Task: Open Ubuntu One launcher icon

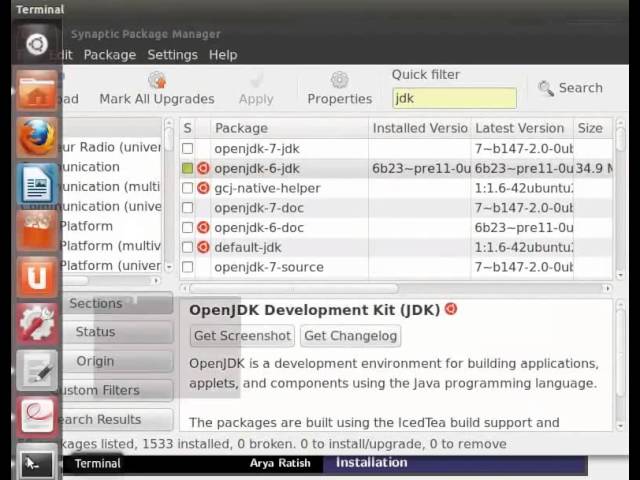Action: pyautogui.click(x=37, y=277)
